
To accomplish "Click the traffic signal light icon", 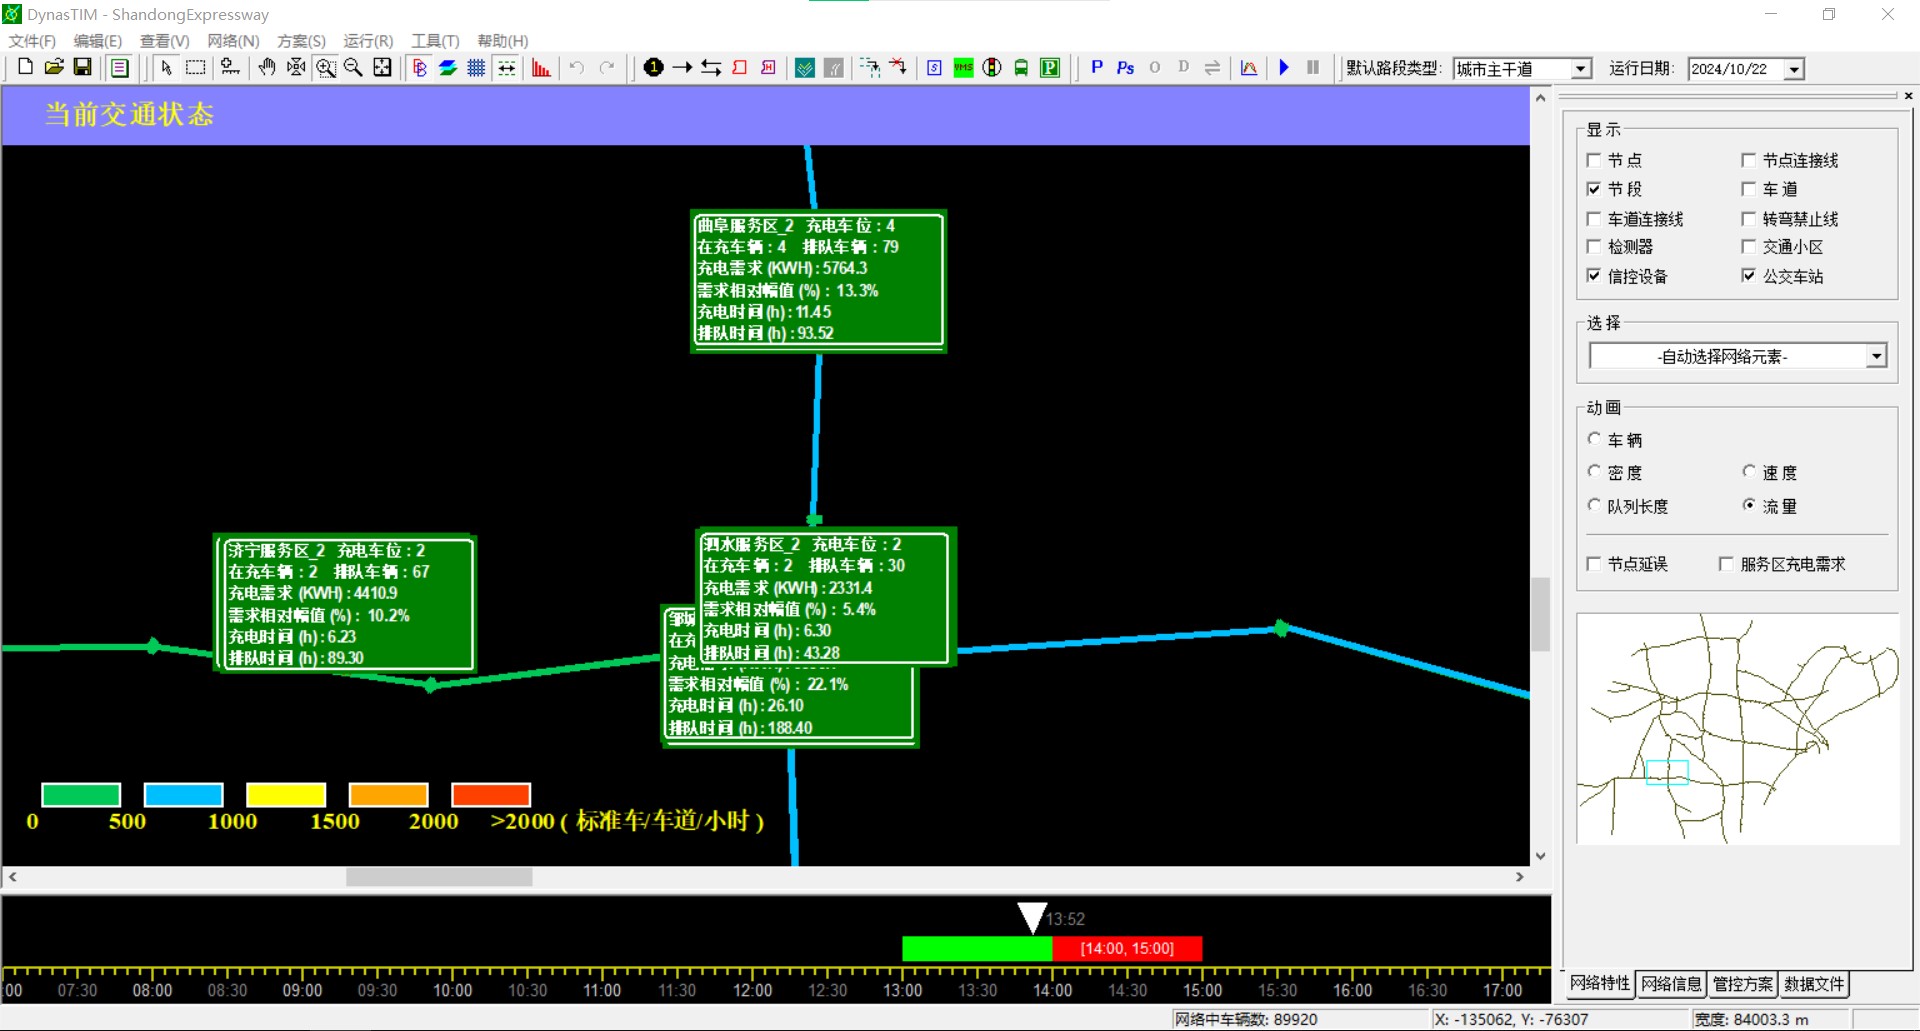I will pos(992,68).
